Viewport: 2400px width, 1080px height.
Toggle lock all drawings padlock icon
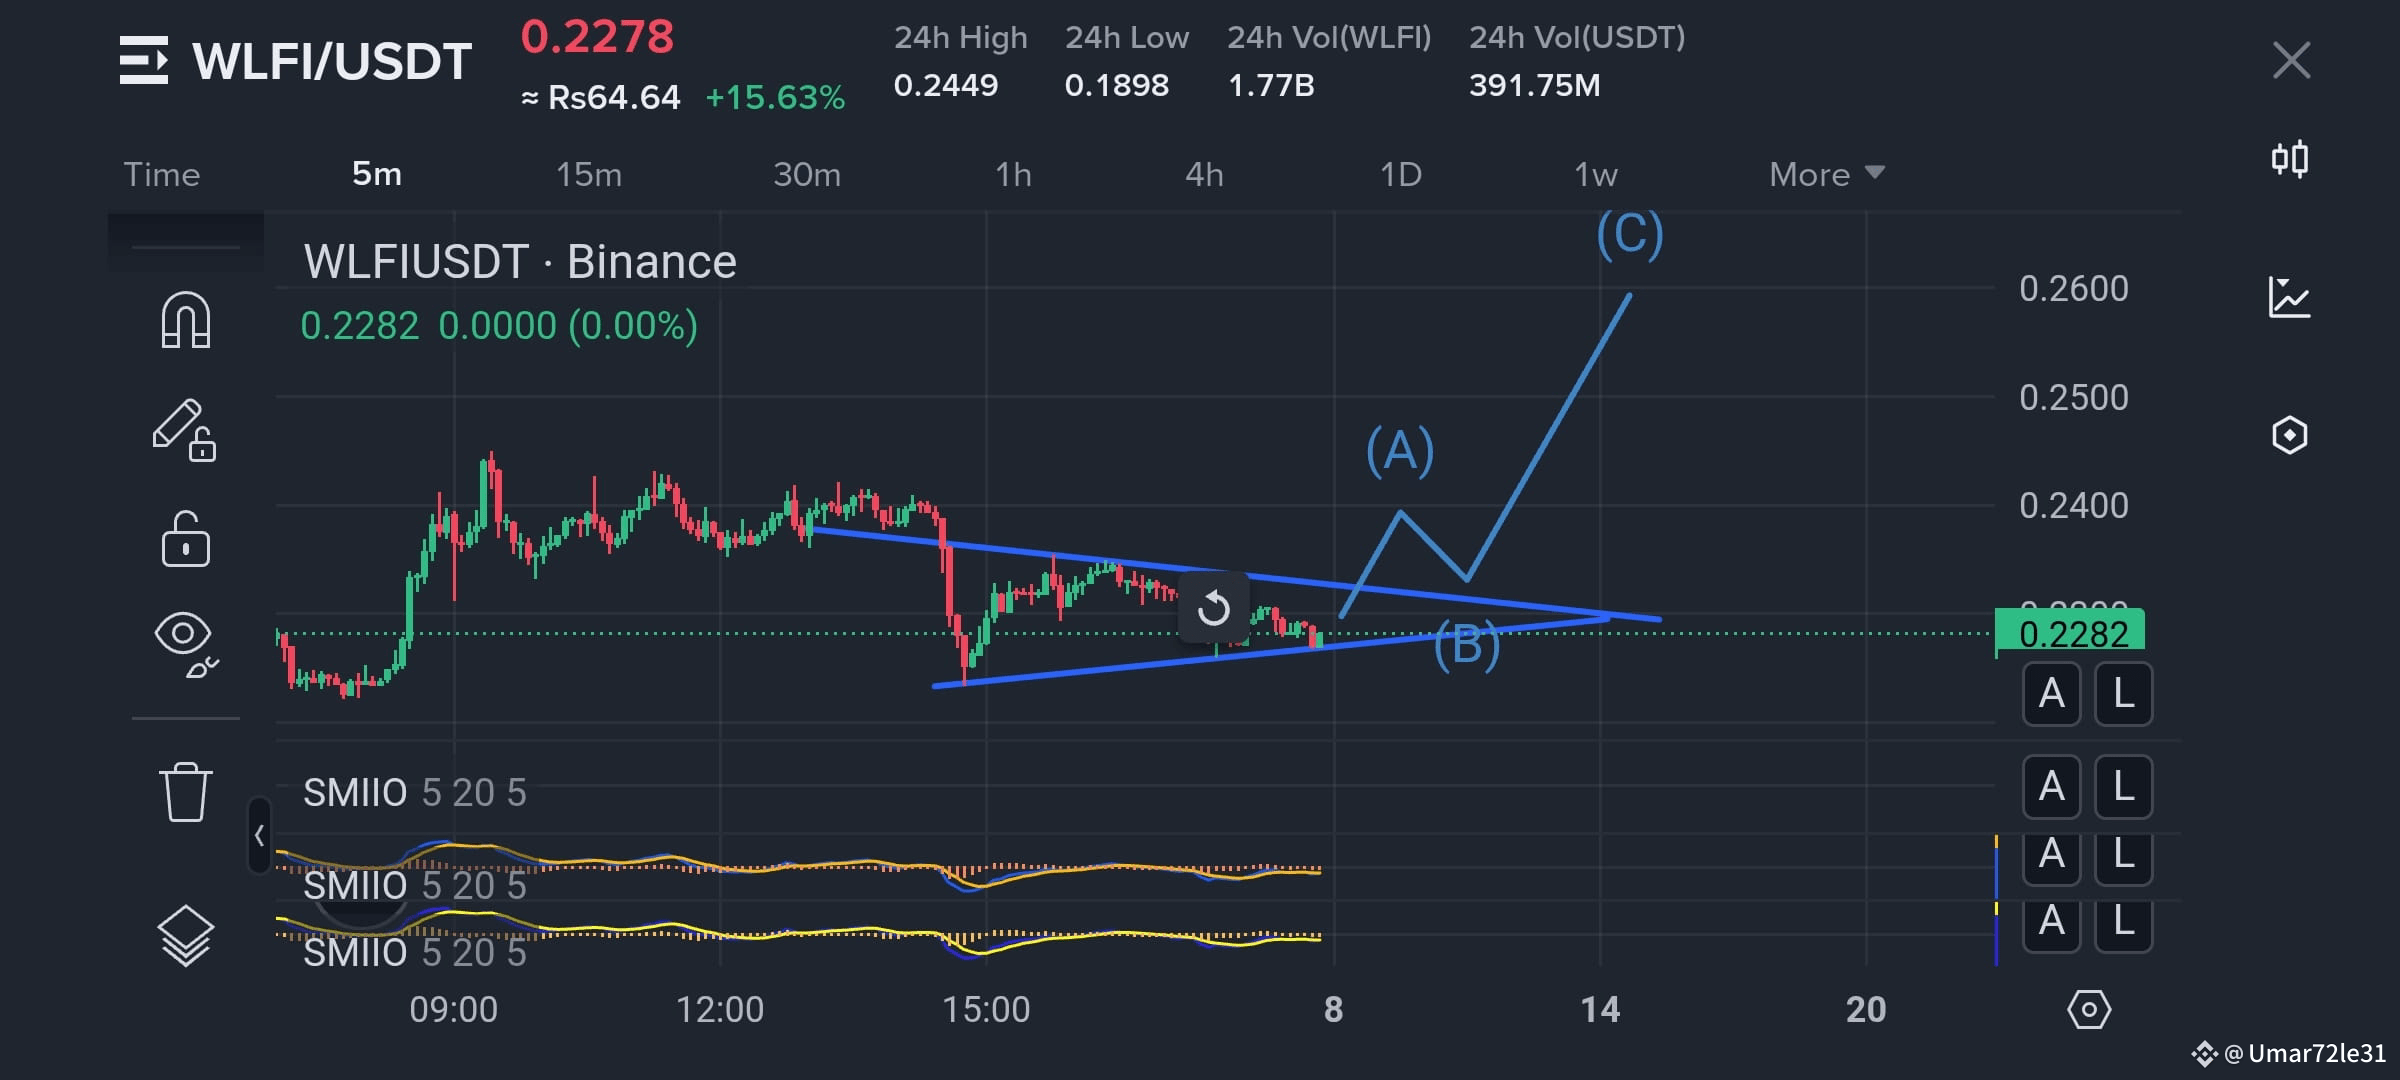point(186,540)
